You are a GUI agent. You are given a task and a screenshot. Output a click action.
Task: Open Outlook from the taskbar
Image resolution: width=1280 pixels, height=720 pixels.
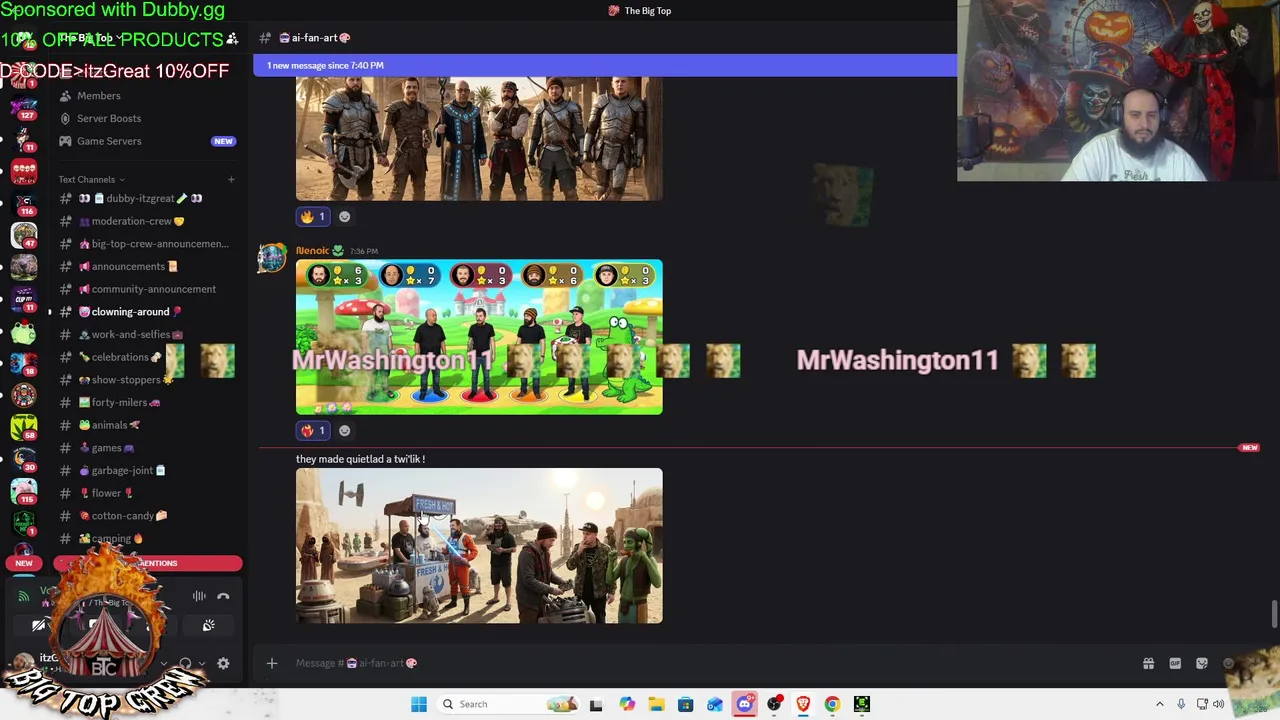[x=715, y=704]
